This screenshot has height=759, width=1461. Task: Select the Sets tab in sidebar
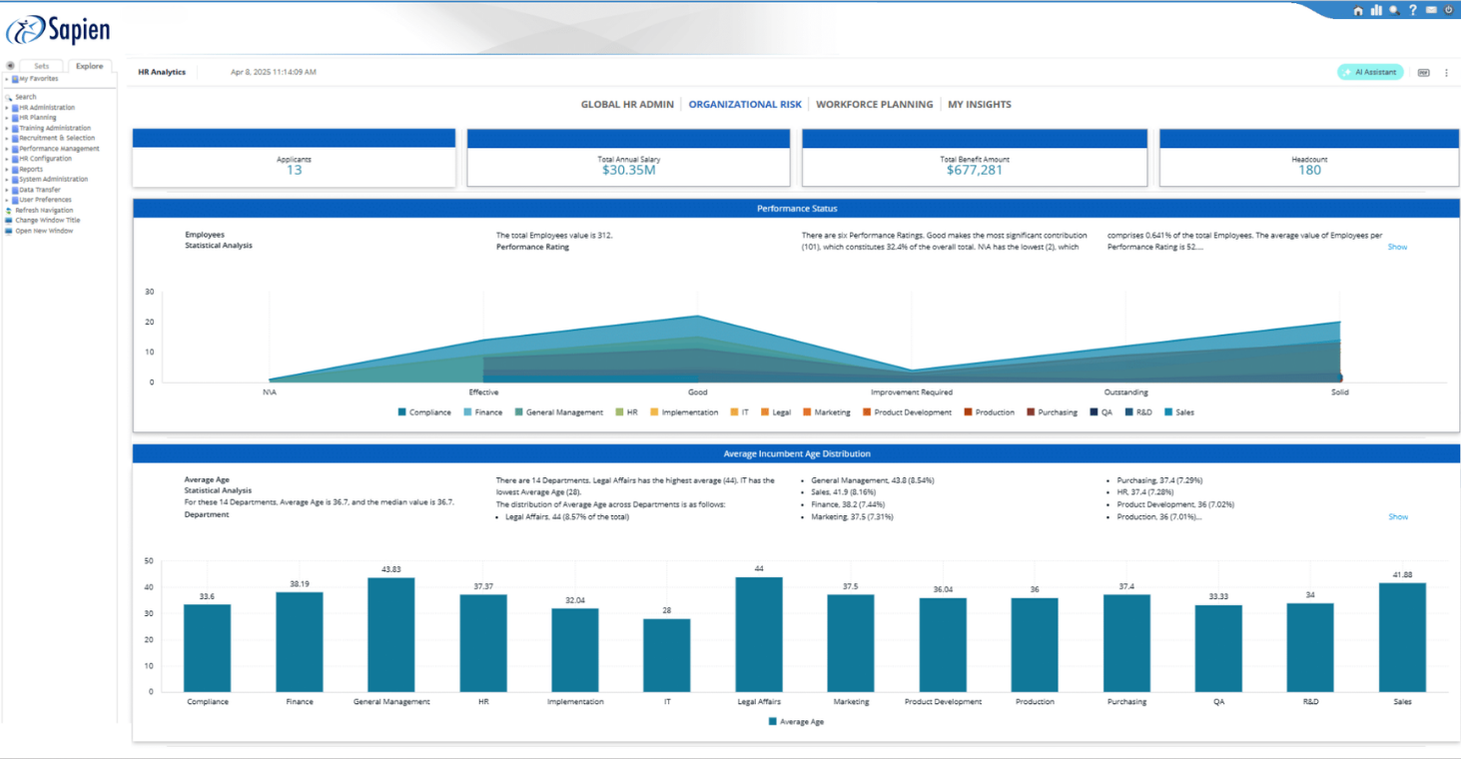tap(41, 66)
